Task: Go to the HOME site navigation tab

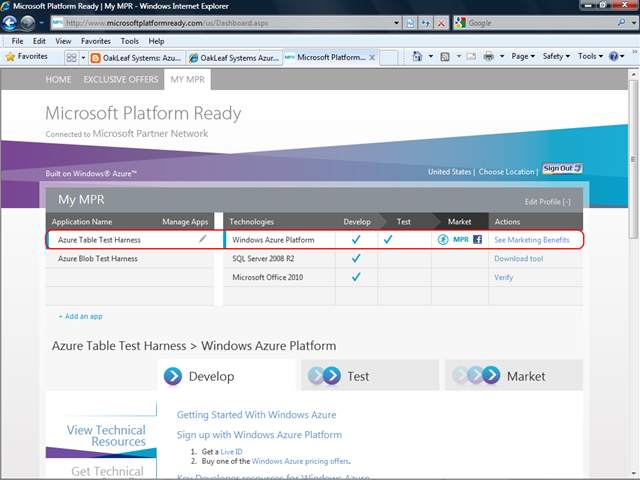Action: tap(58, 80)
